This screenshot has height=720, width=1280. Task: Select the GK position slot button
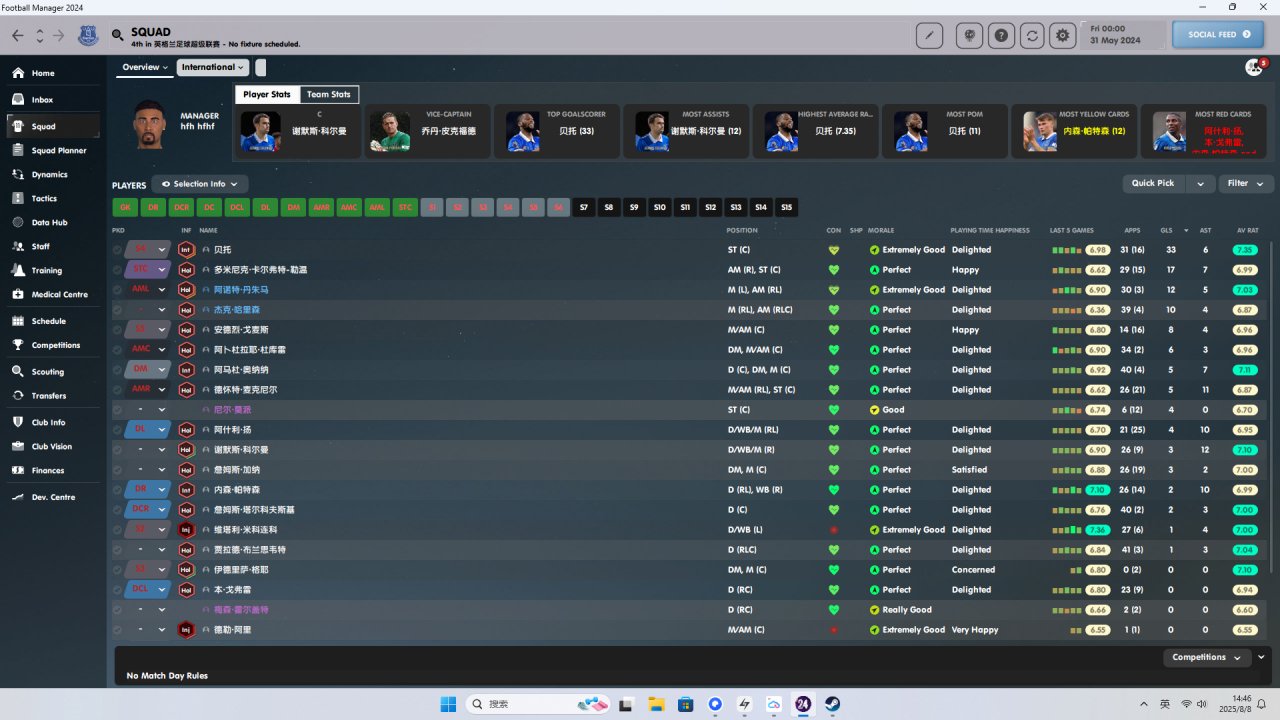click(x=125, y=208)
